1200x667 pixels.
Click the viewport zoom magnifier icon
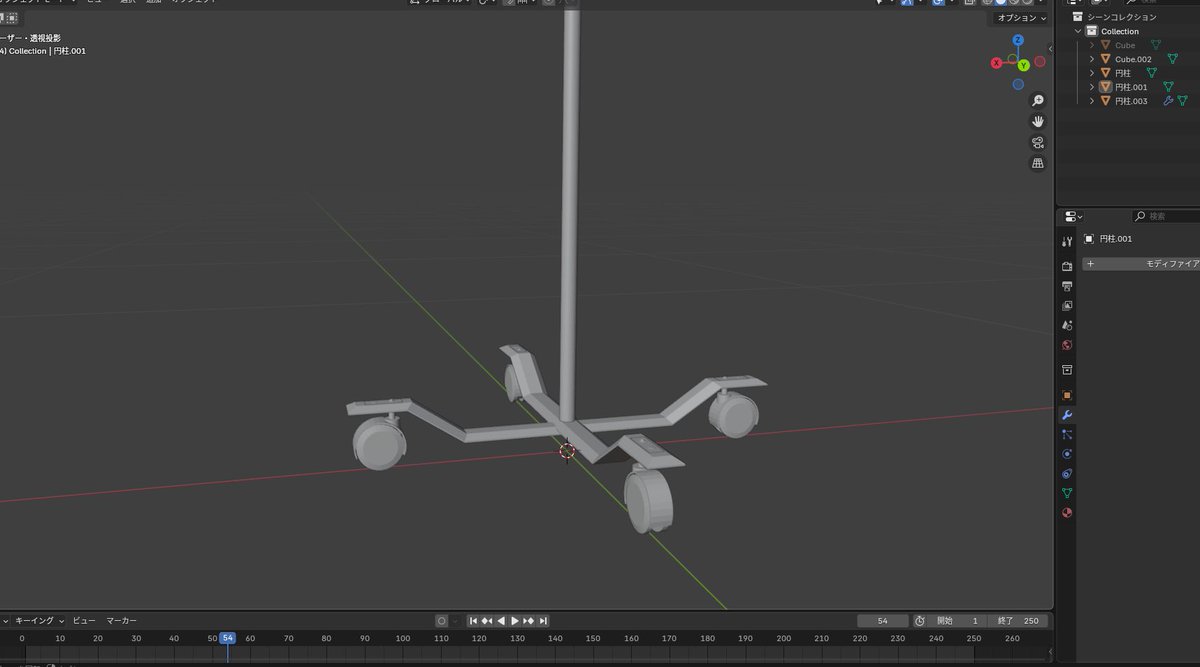(x=1038, y=101)
